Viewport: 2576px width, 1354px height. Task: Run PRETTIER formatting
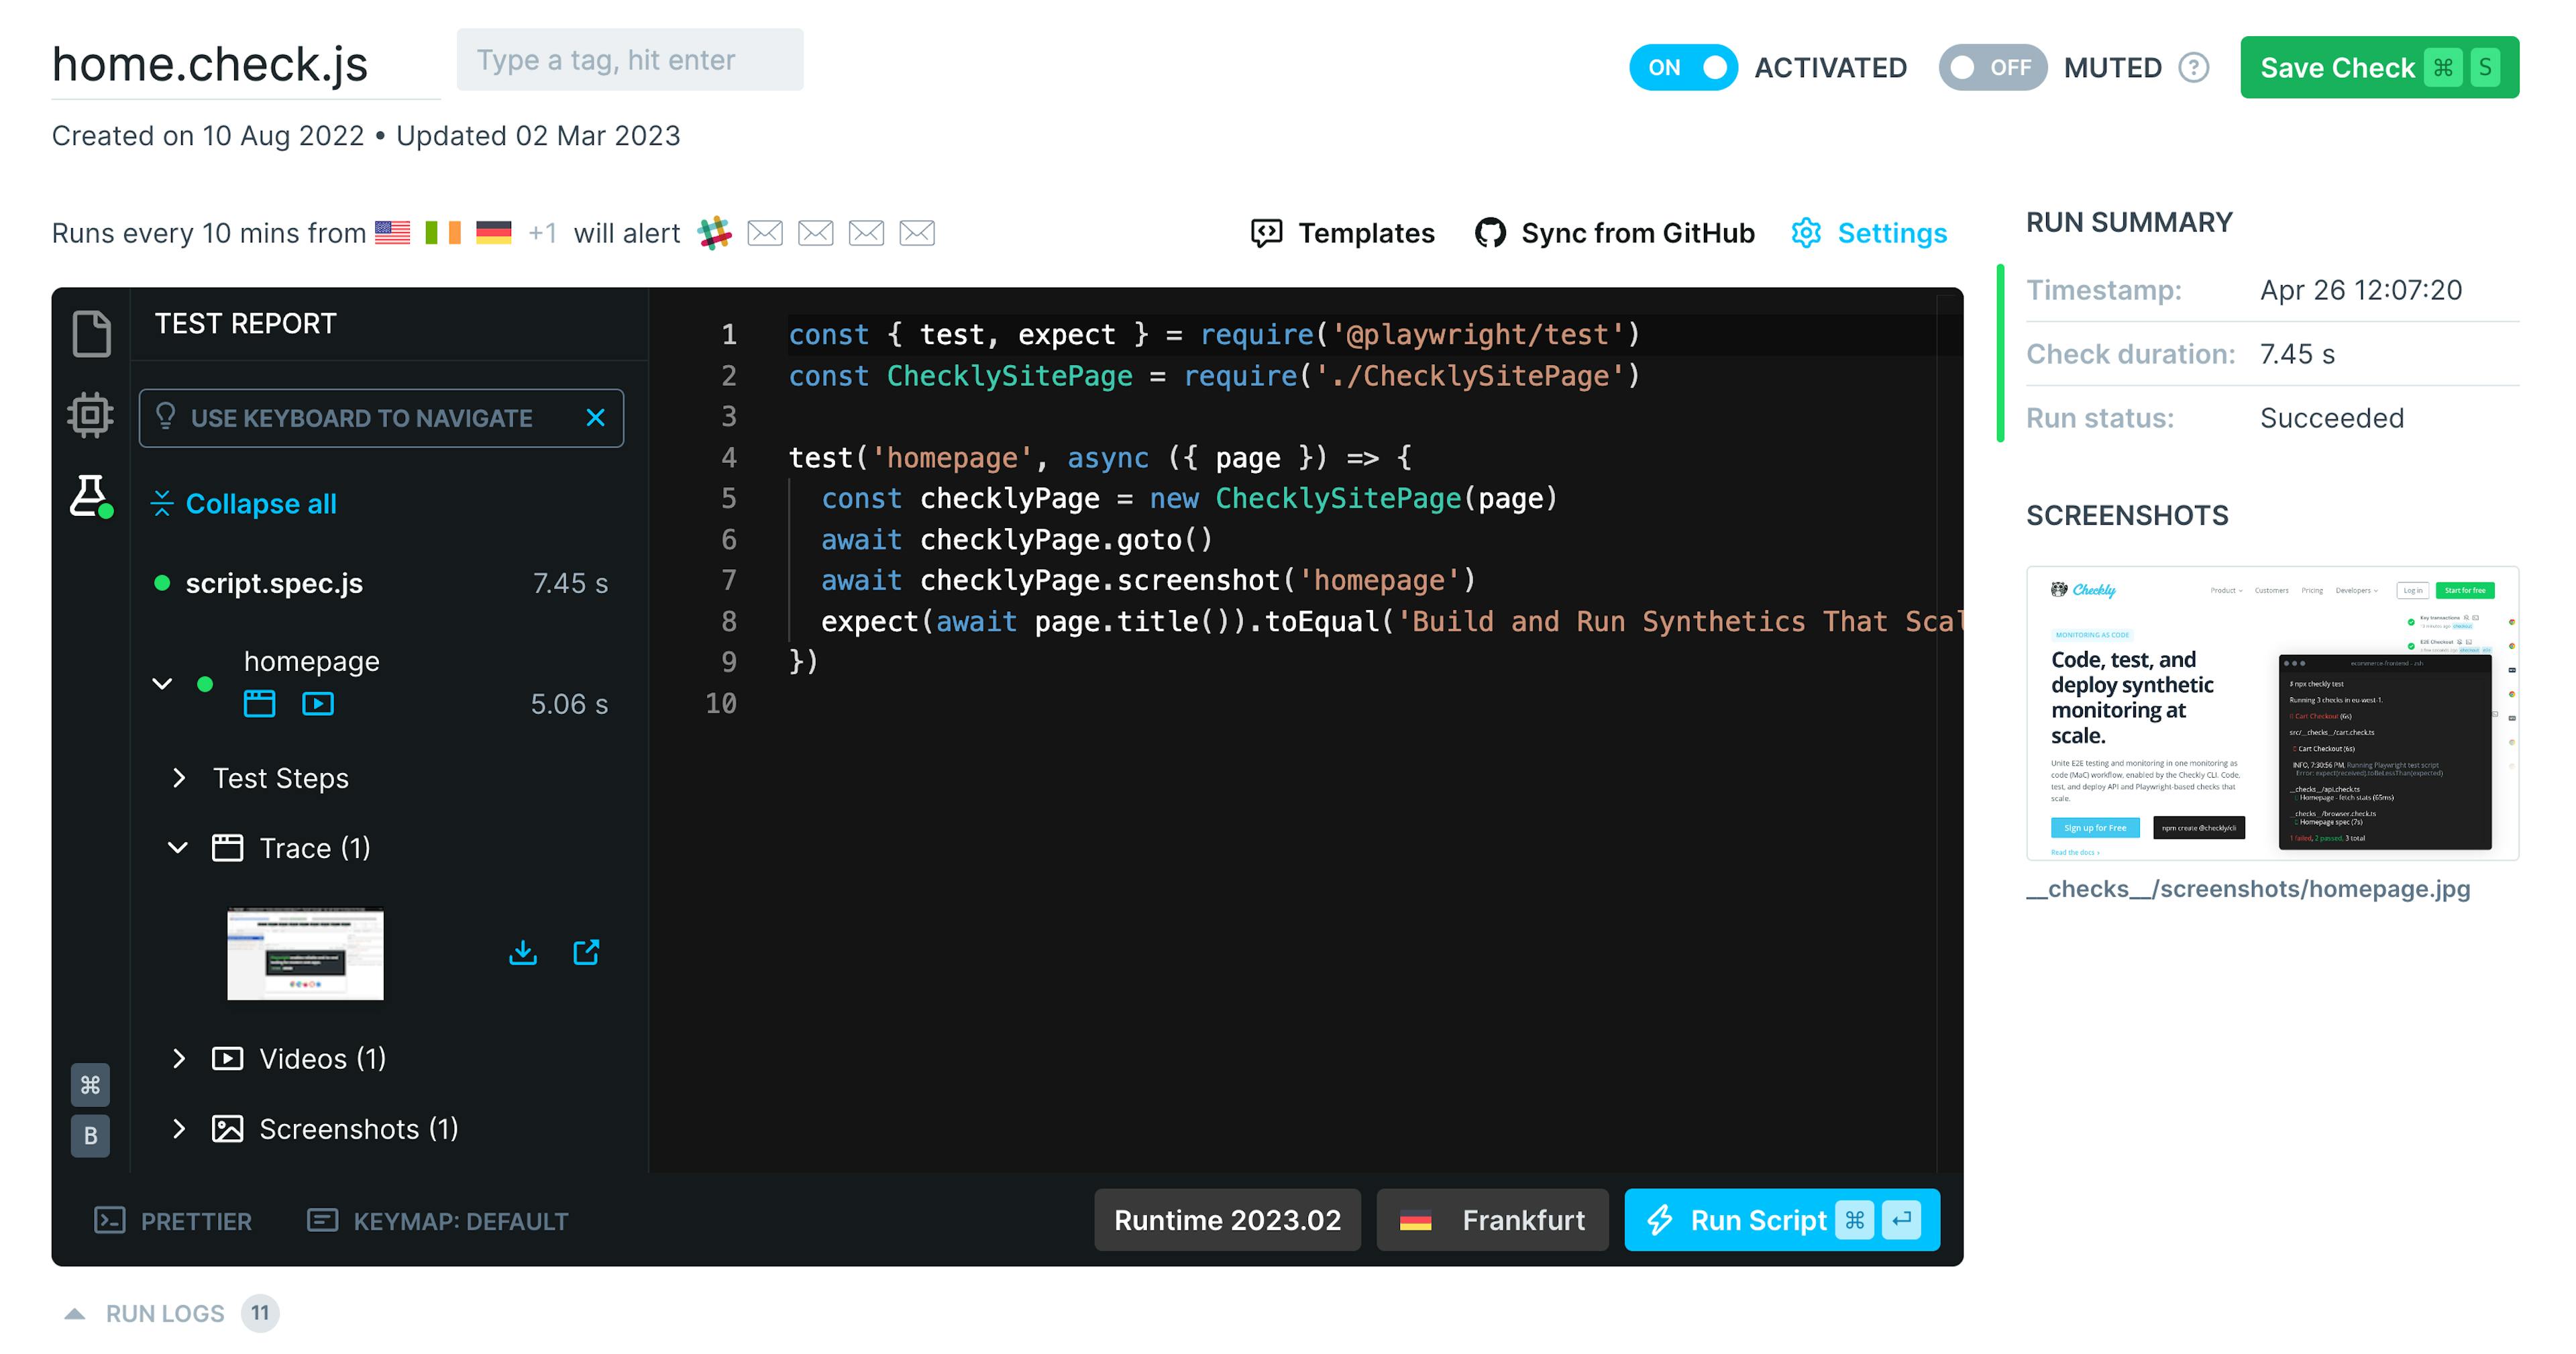tap(173, 1221)
